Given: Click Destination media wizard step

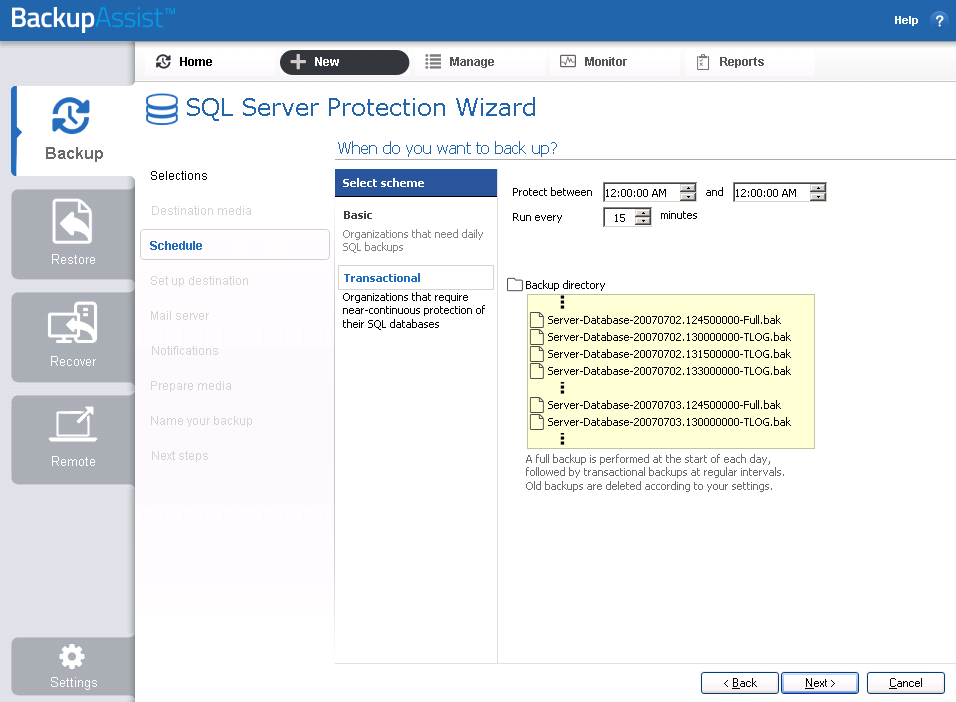Looking at the screenshot, I should tap(201, 210).
